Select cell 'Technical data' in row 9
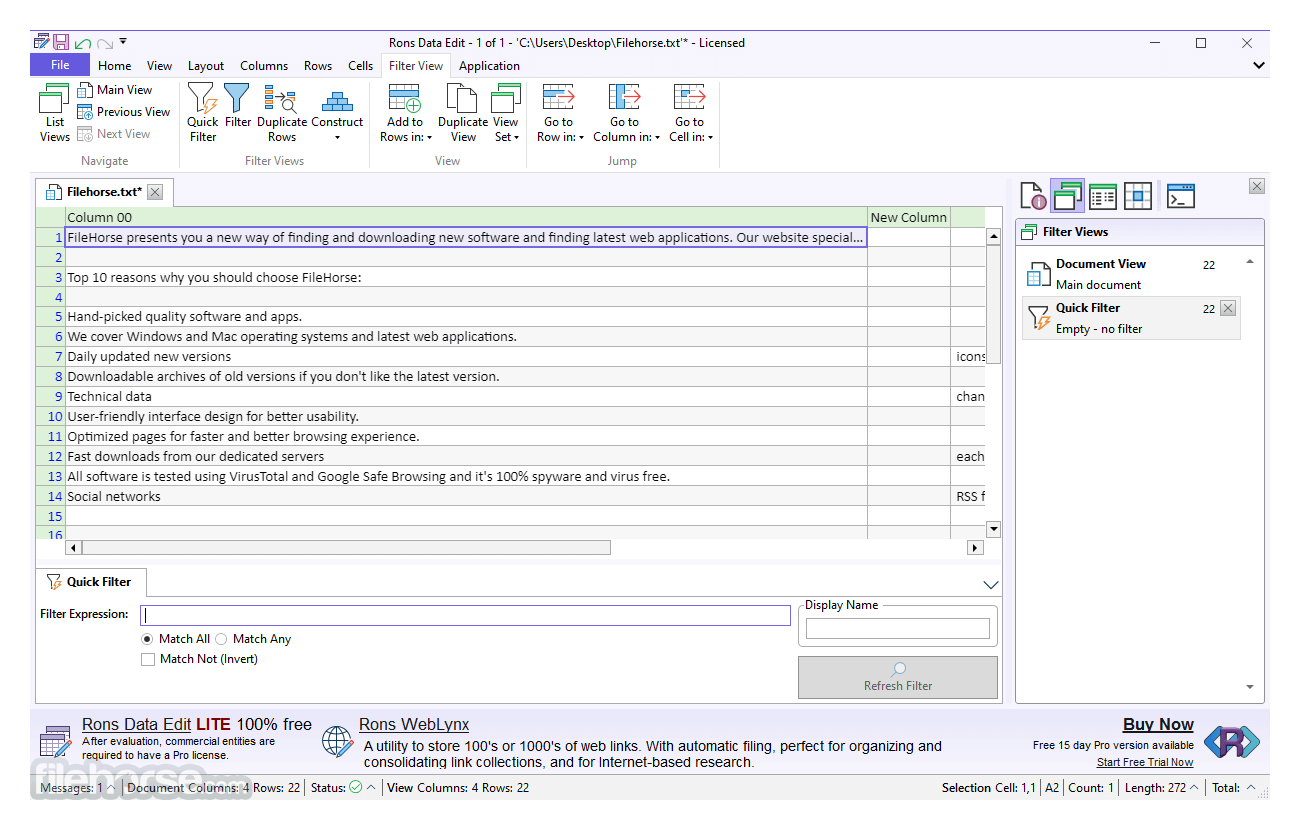The height and width of the screenshot is (830, 1300). 466,397
